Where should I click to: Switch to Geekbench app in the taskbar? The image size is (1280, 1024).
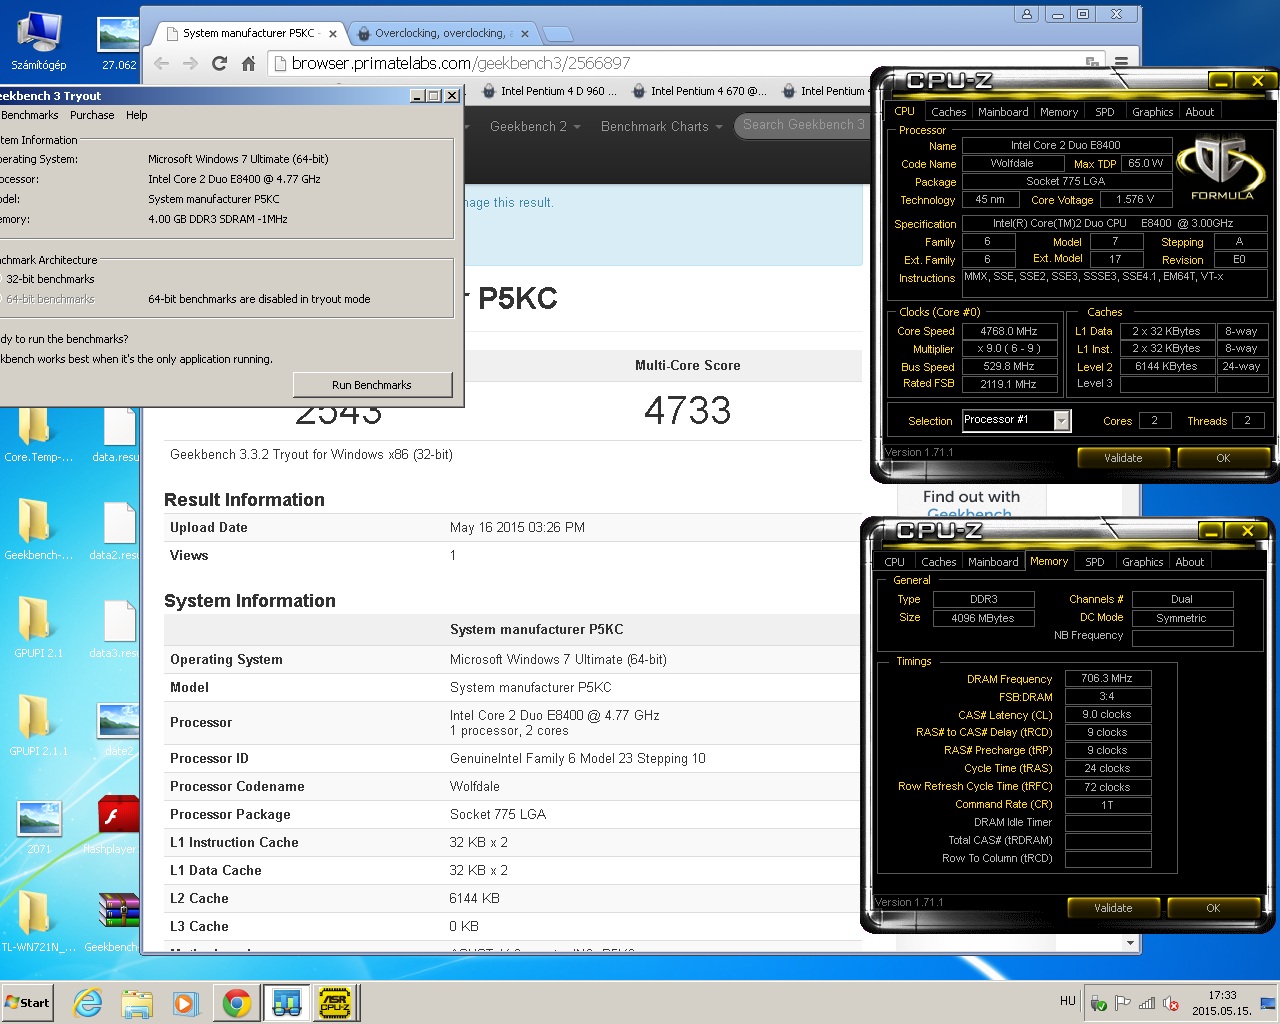pos(286,1002)
